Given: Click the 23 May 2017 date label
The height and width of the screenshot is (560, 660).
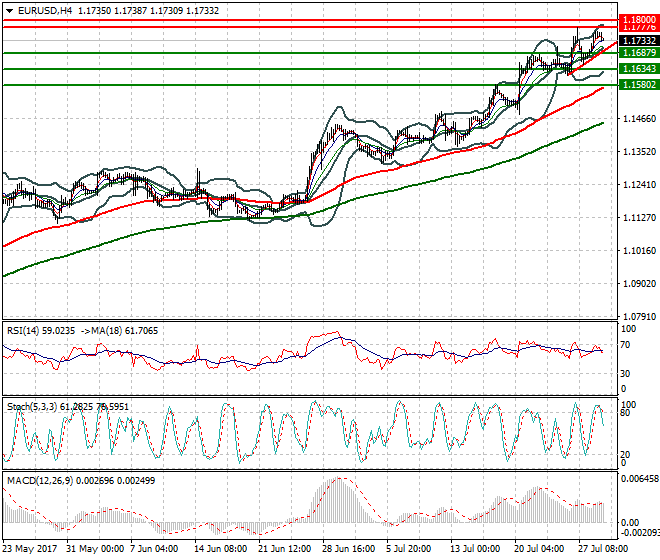Looking at the screenshot, I should pos(30,549).
